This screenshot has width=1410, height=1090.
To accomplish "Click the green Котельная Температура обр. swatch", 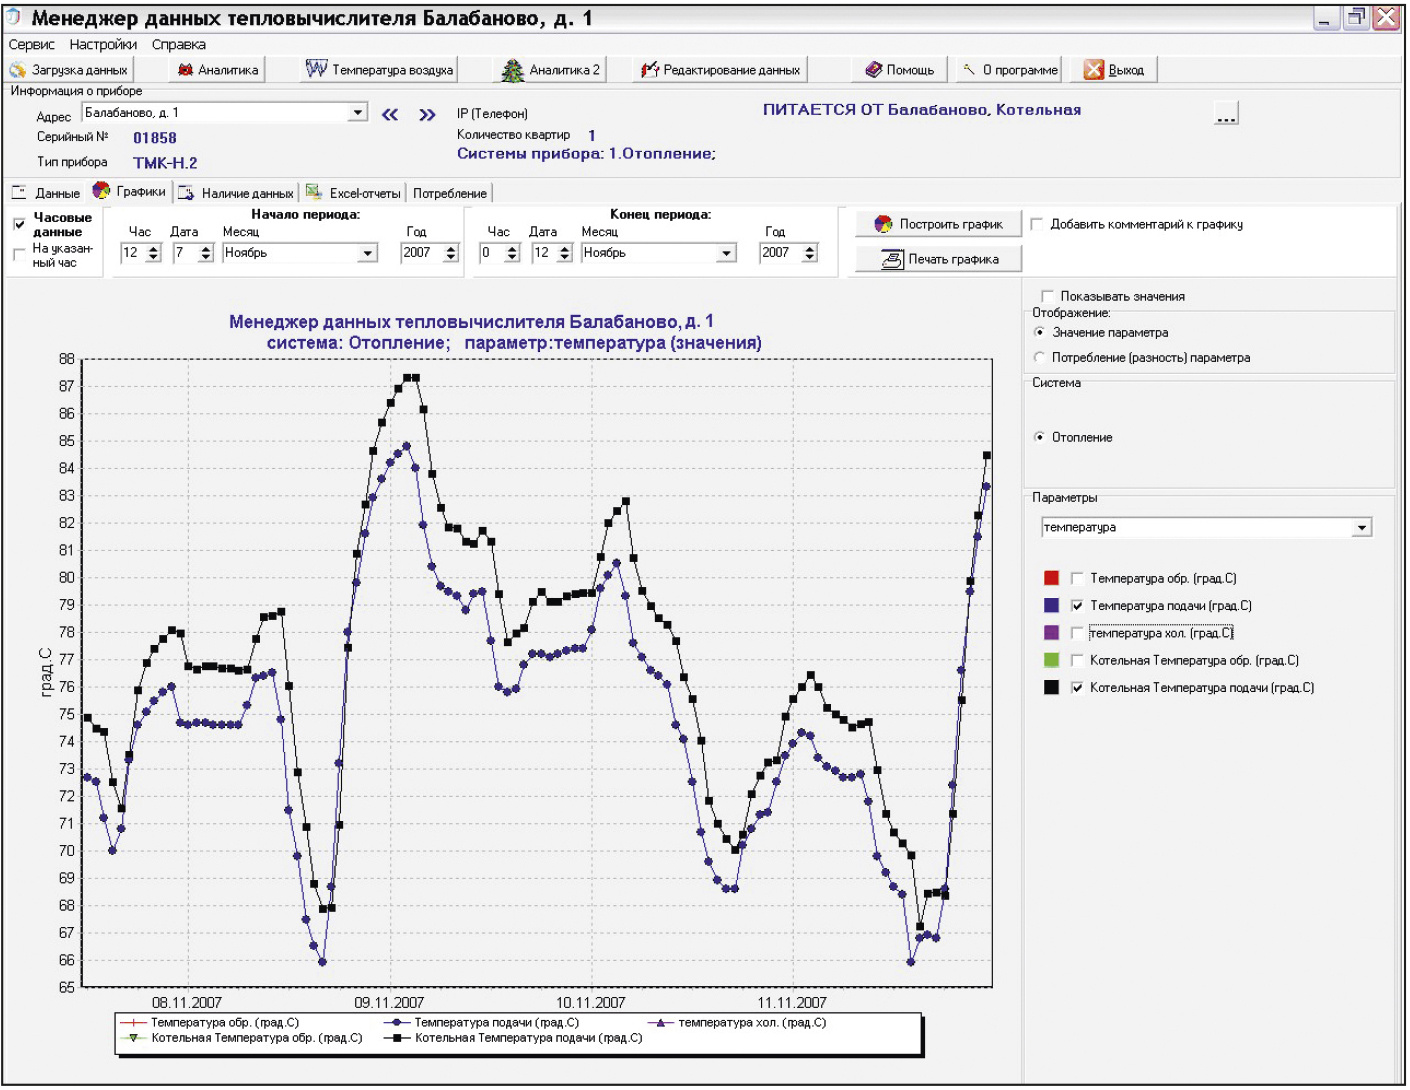I will tap(1051, 660).
